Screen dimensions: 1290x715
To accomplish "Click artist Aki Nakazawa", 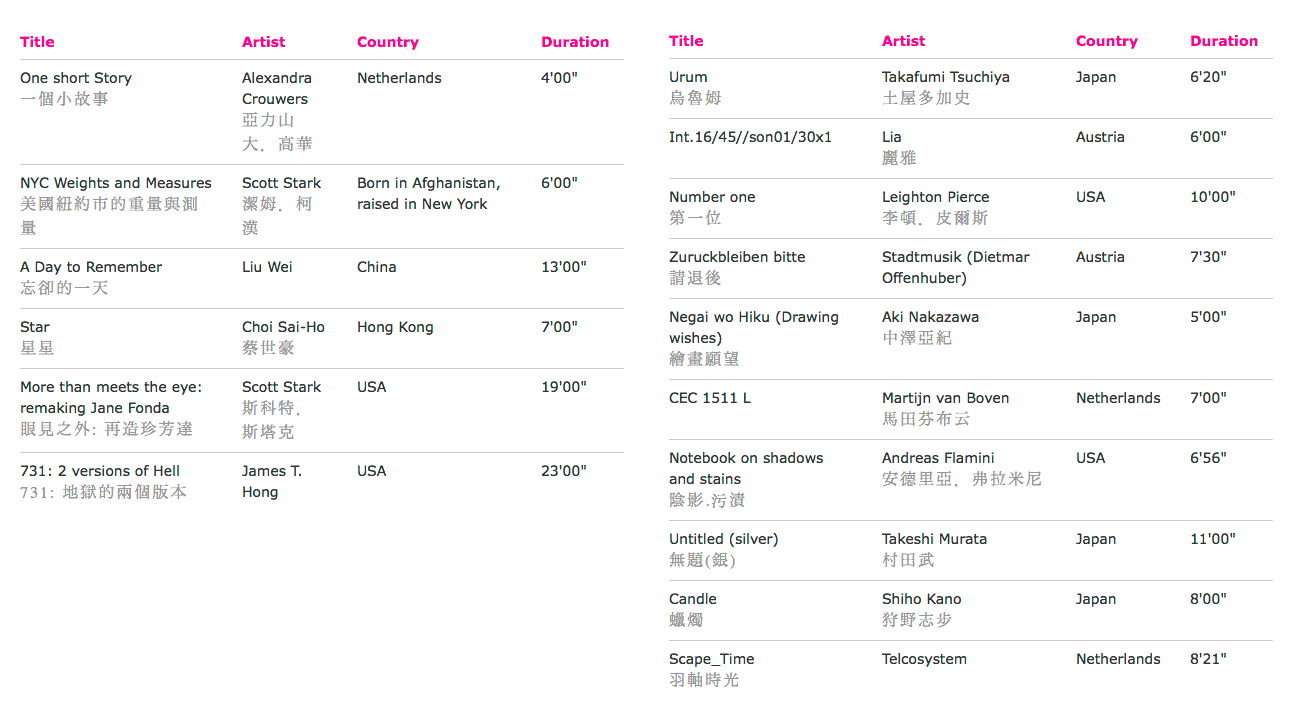I will [930, 317].
